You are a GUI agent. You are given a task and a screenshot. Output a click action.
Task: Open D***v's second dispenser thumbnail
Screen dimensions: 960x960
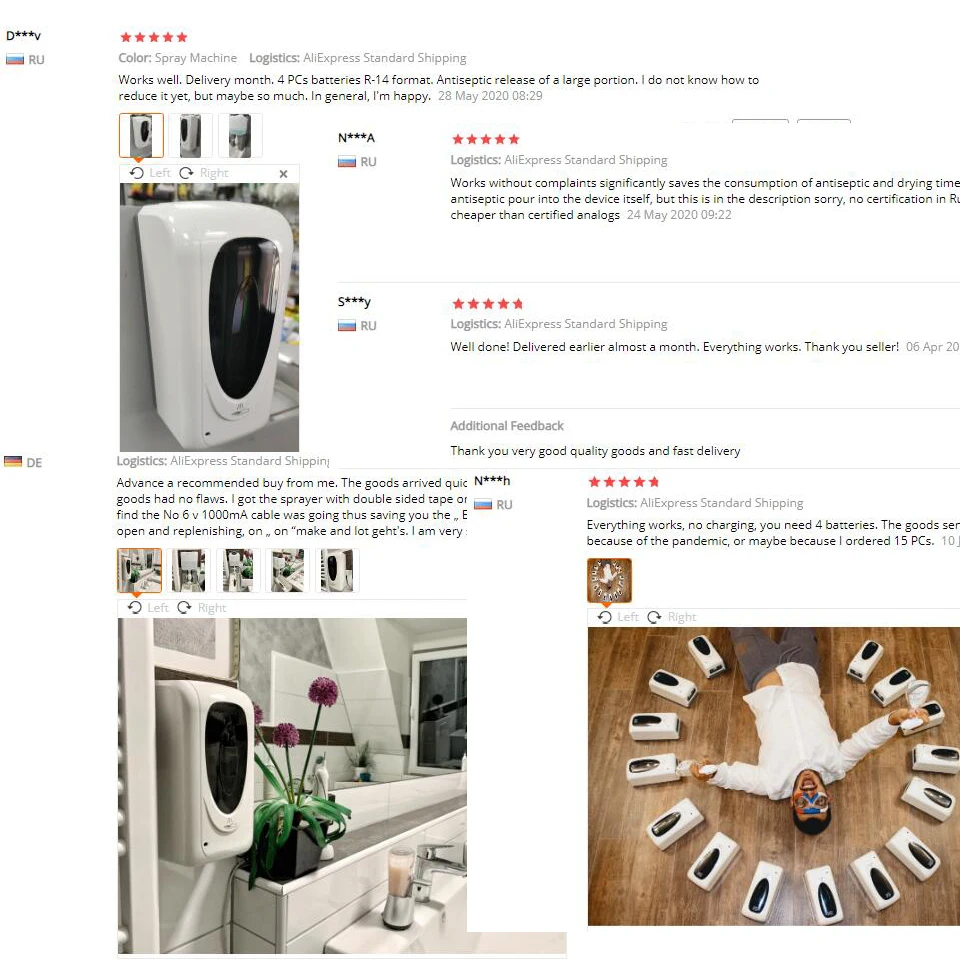coord(190,135)
